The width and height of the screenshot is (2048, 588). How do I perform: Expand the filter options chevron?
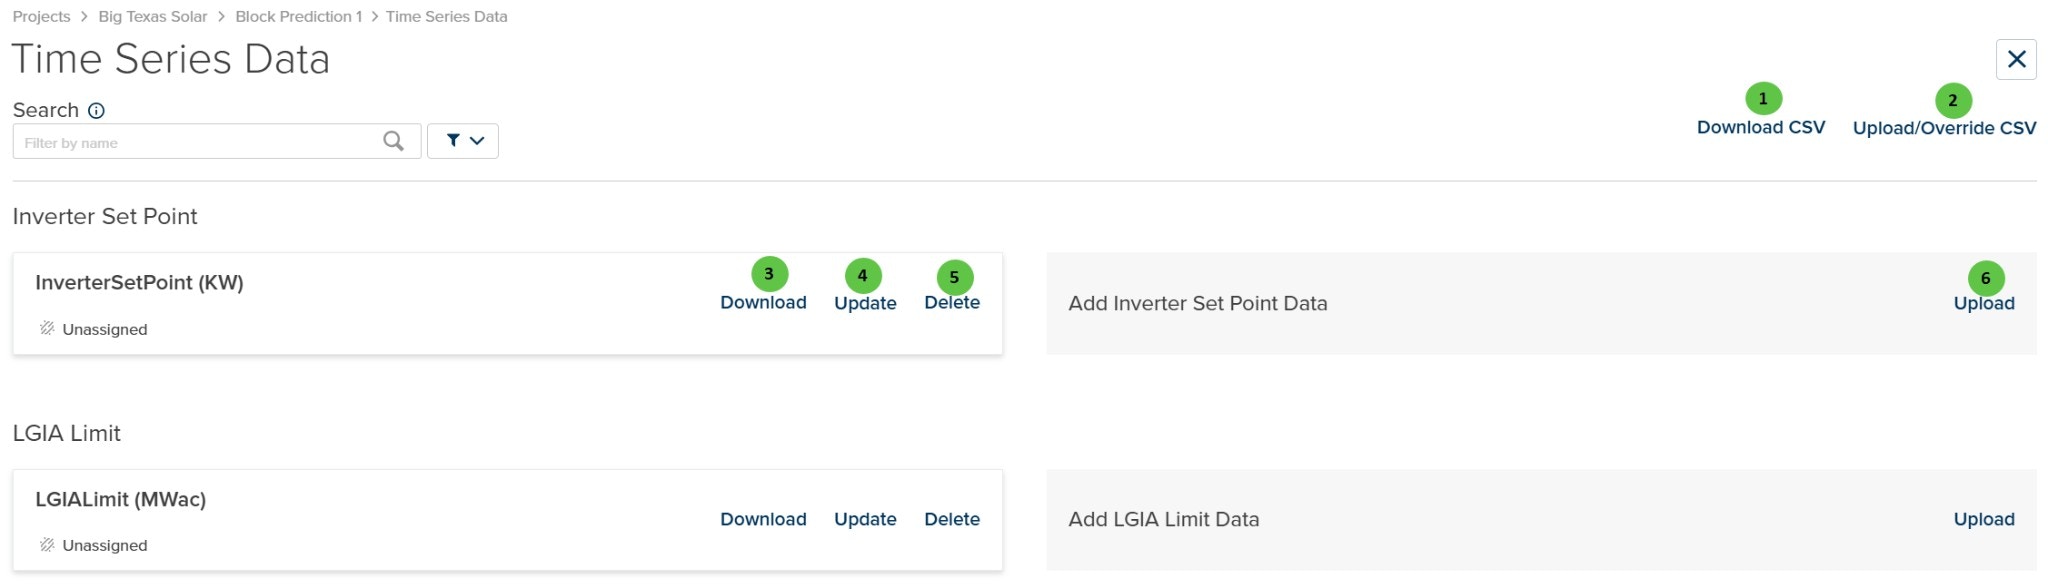(475, 140)
